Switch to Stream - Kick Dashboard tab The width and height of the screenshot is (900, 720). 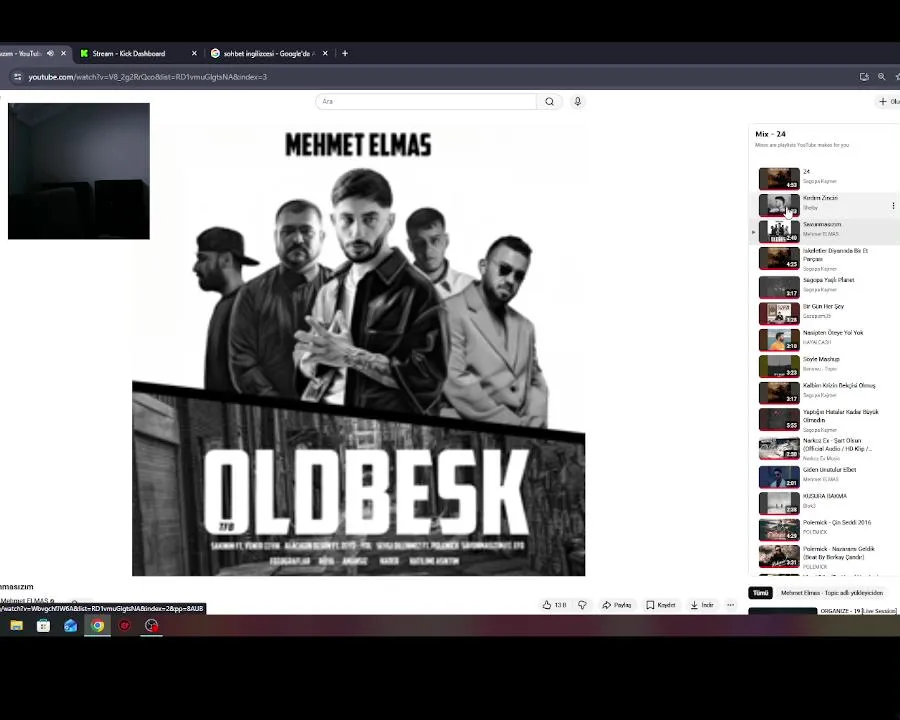point(129,53)
